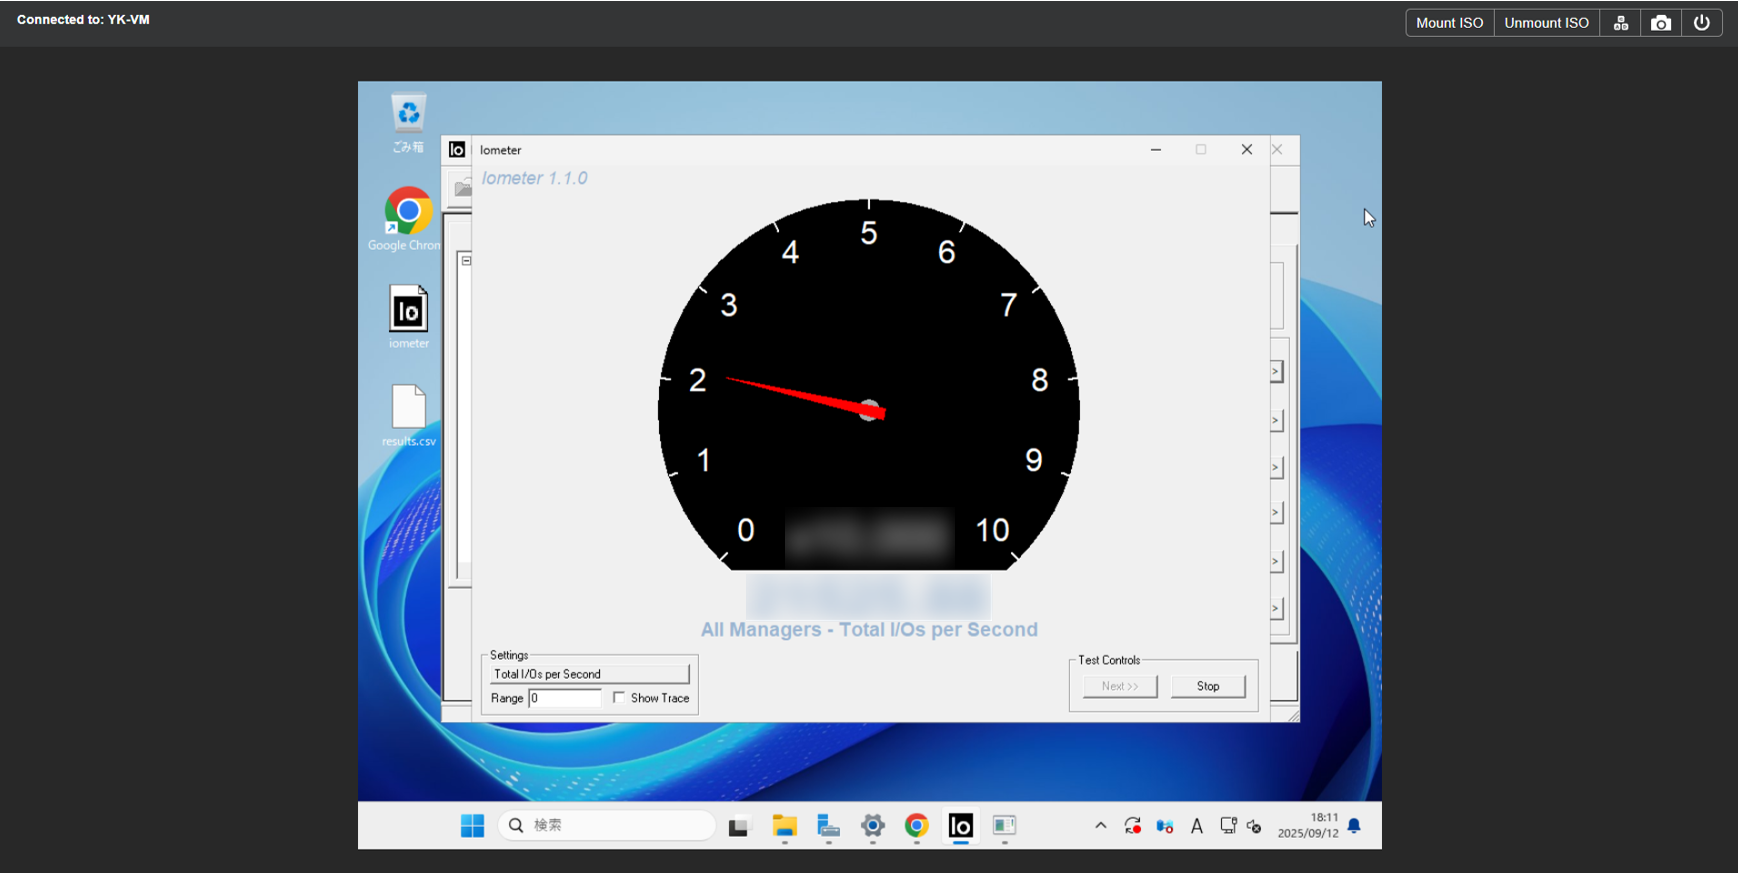Click the Windows taskbar search box
The width and height of the screenshot is (1738, 873).
tap(606, 826)
